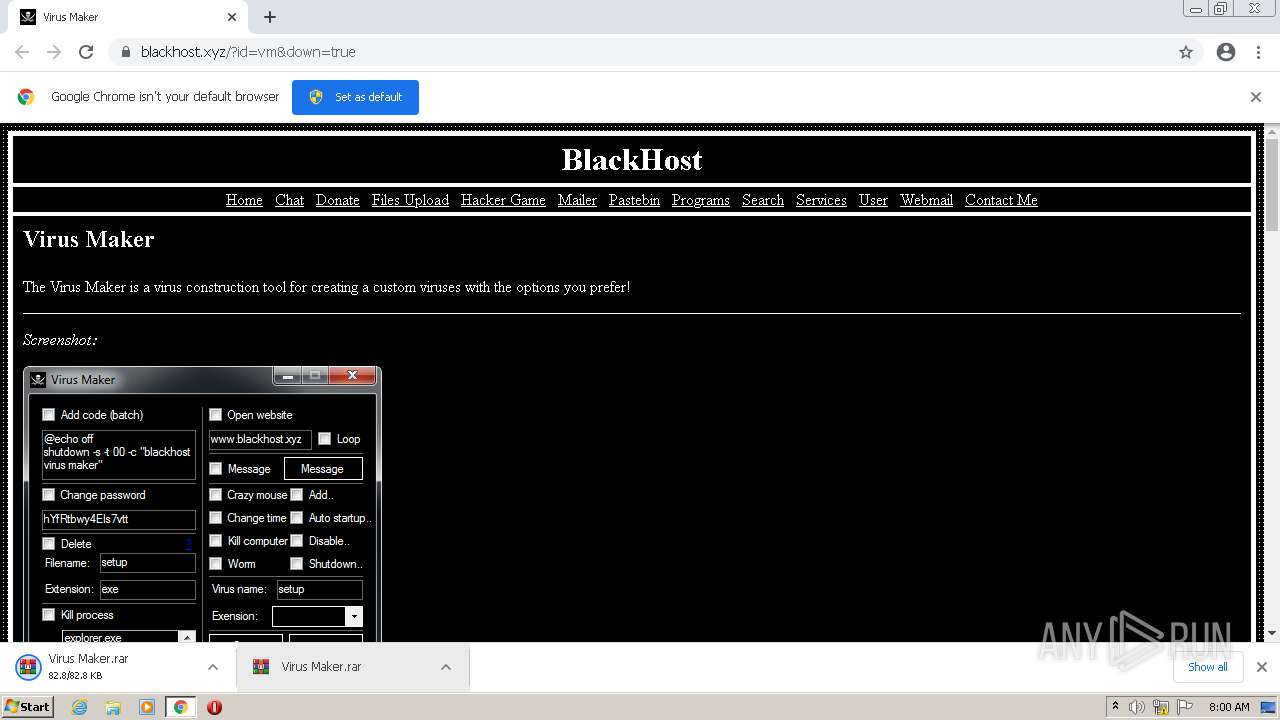
Task: Expand options for second Virus Maker.rar download
Action: 446,667
